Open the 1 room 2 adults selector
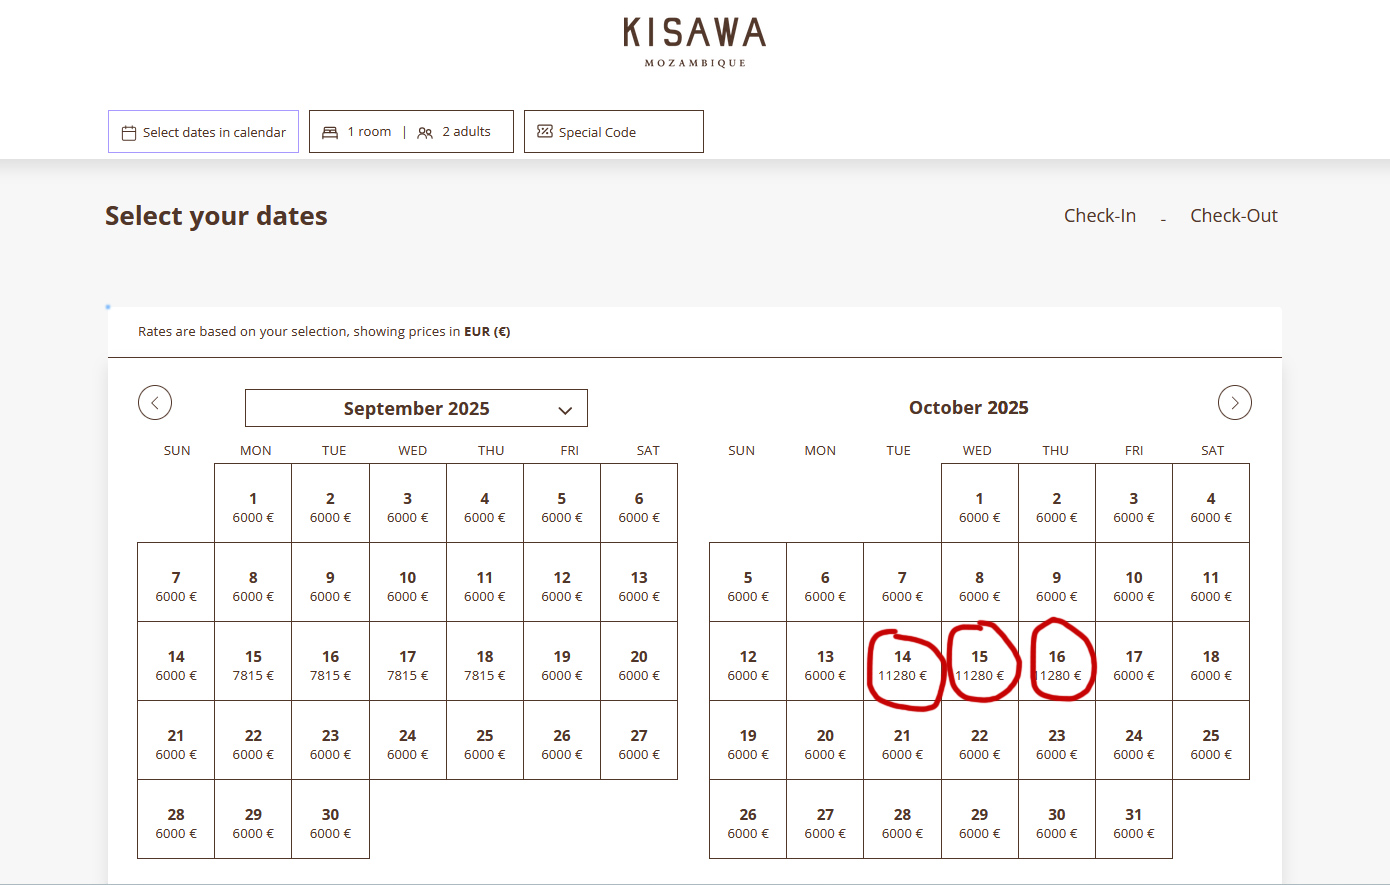 pos(411,132)
